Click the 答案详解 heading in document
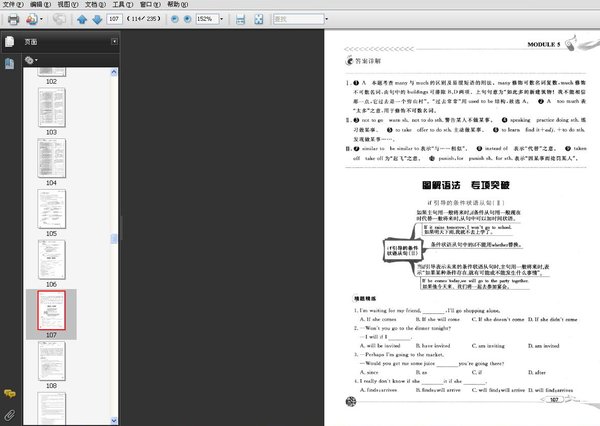This screenshot has height=426, width=600. [368, 61]
